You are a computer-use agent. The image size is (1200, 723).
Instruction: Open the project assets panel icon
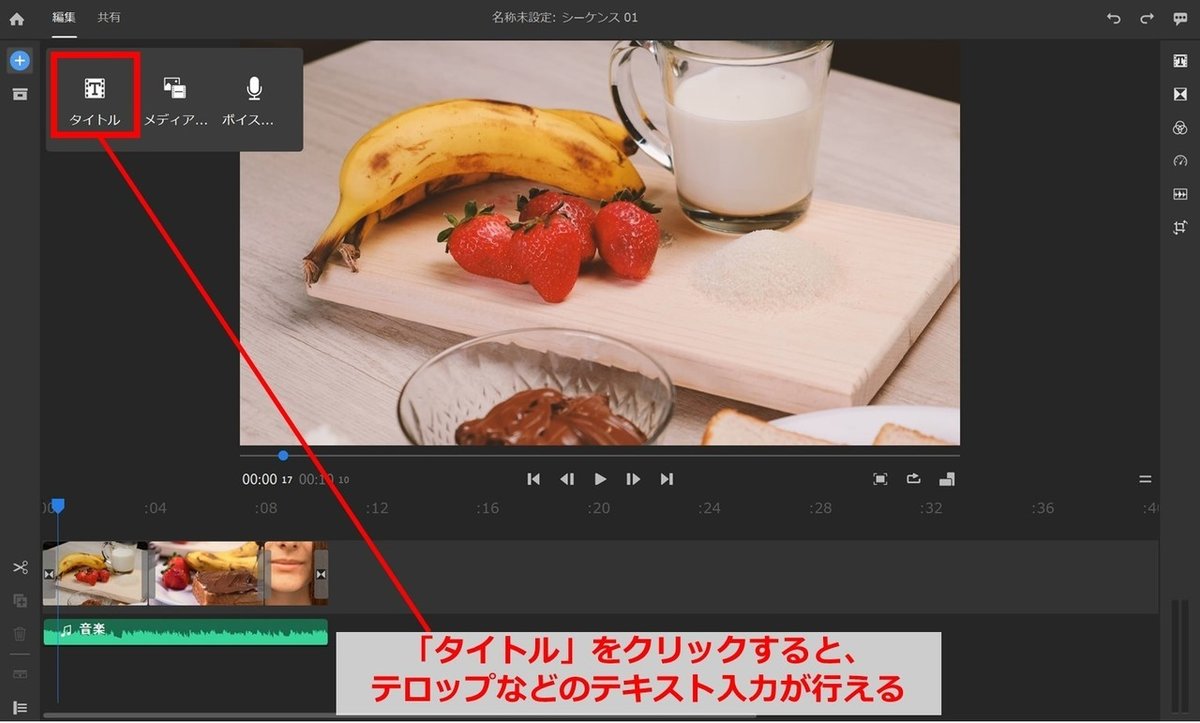pos(20,94)
